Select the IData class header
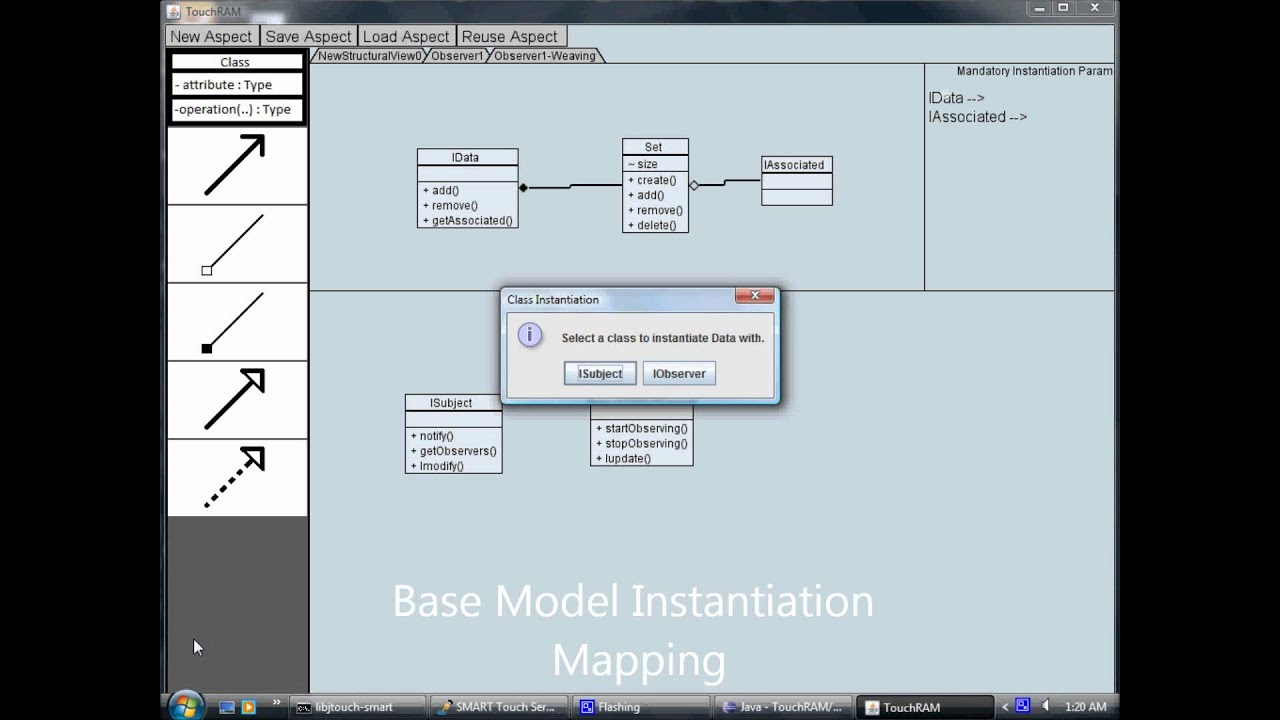Viewport: 1280px width, 720px height. [x=467, y=158]
